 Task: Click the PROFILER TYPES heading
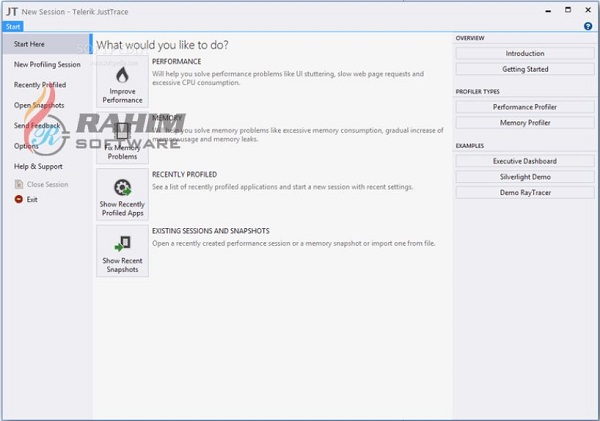478,91
